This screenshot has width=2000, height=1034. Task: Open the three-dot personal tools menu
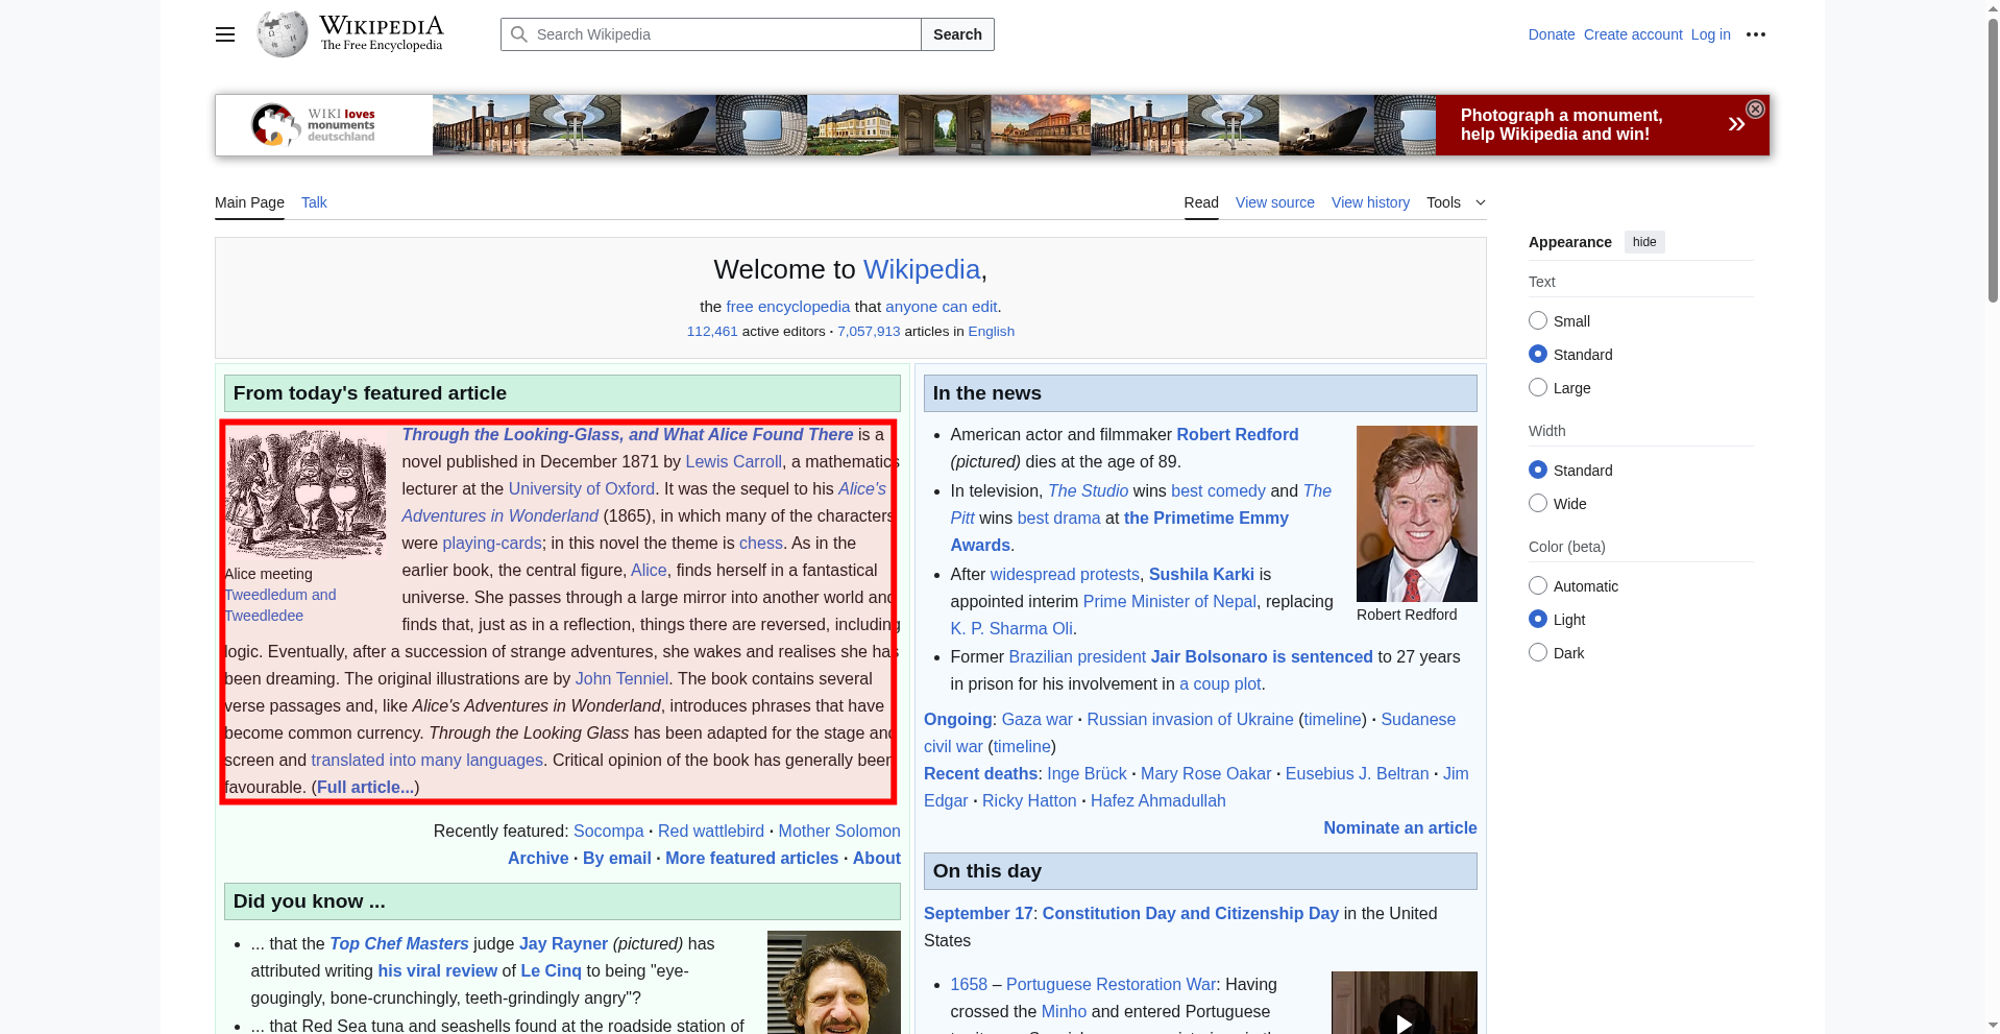[1756, 34]
